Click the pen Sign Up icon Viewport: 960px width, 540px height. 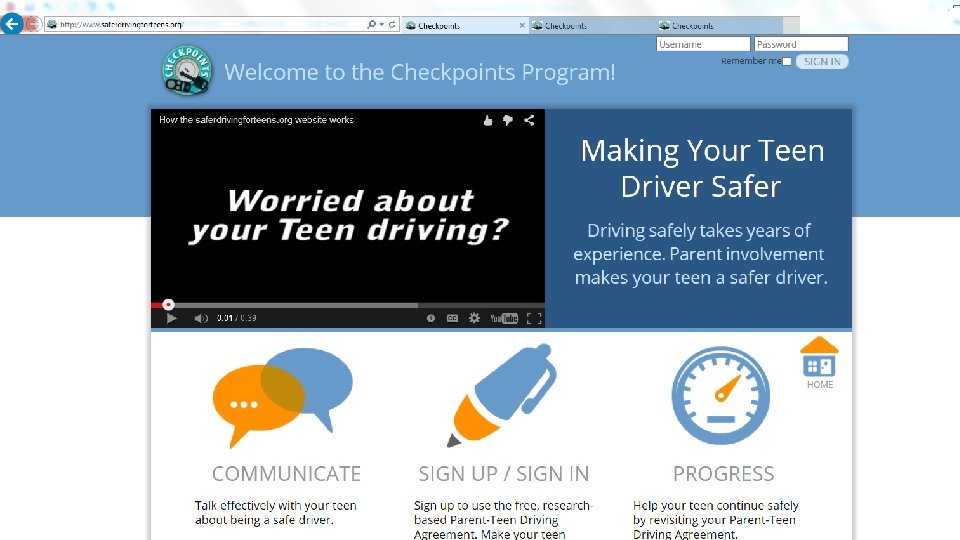(x=503, y=396)
